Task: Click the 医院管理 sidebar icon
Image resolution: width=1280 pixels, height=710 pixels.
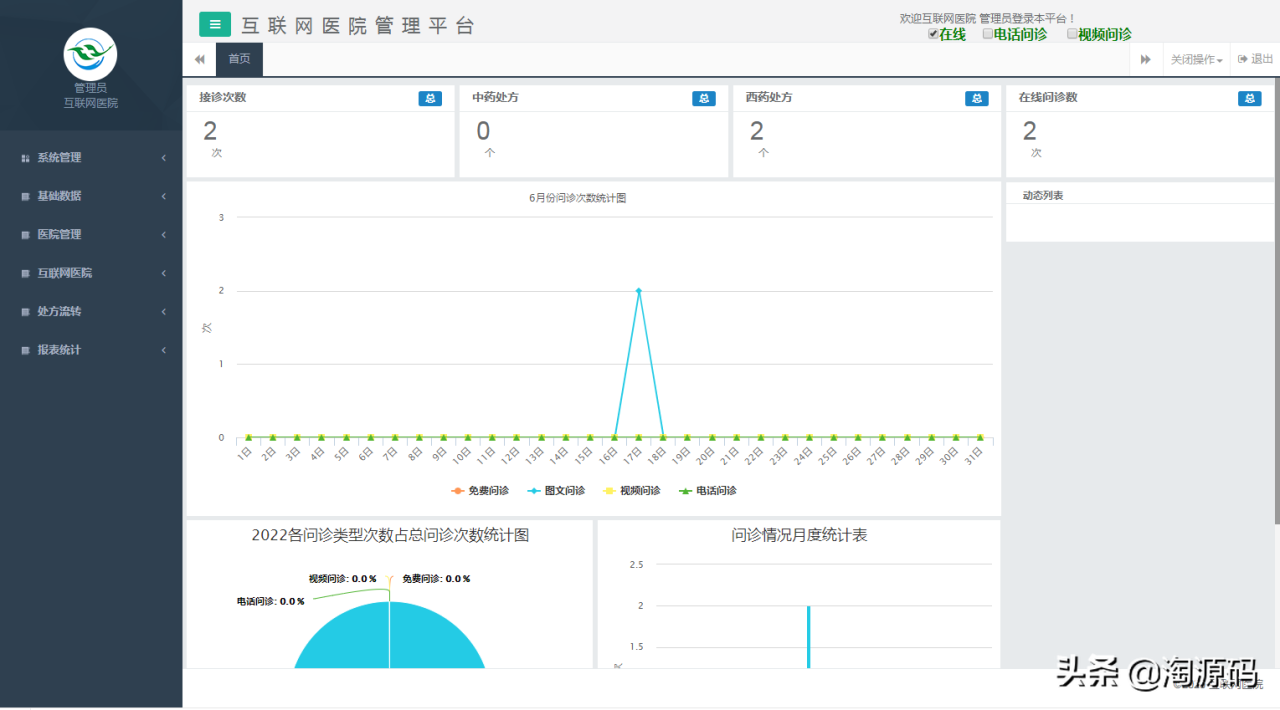Action: click(26, 235)
